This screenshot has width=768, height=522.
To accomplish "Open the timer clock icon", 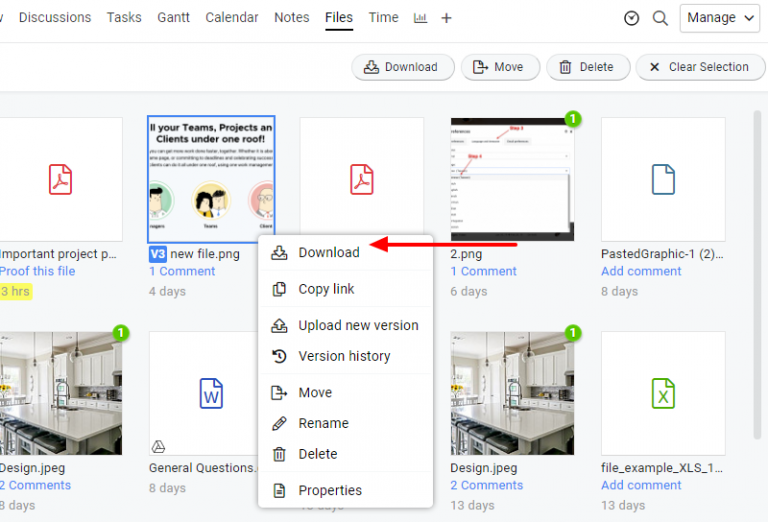I will [x=631, y=18].
